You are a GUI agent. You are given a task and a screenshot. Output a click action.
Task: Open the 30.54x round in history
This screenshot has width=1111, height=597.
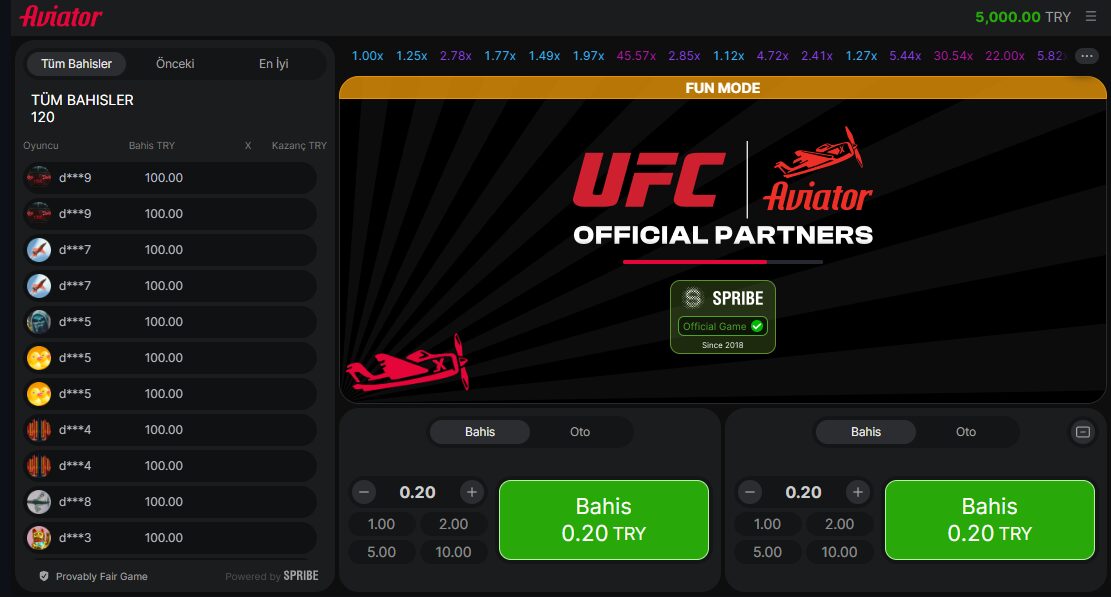[x=953, y=56]
